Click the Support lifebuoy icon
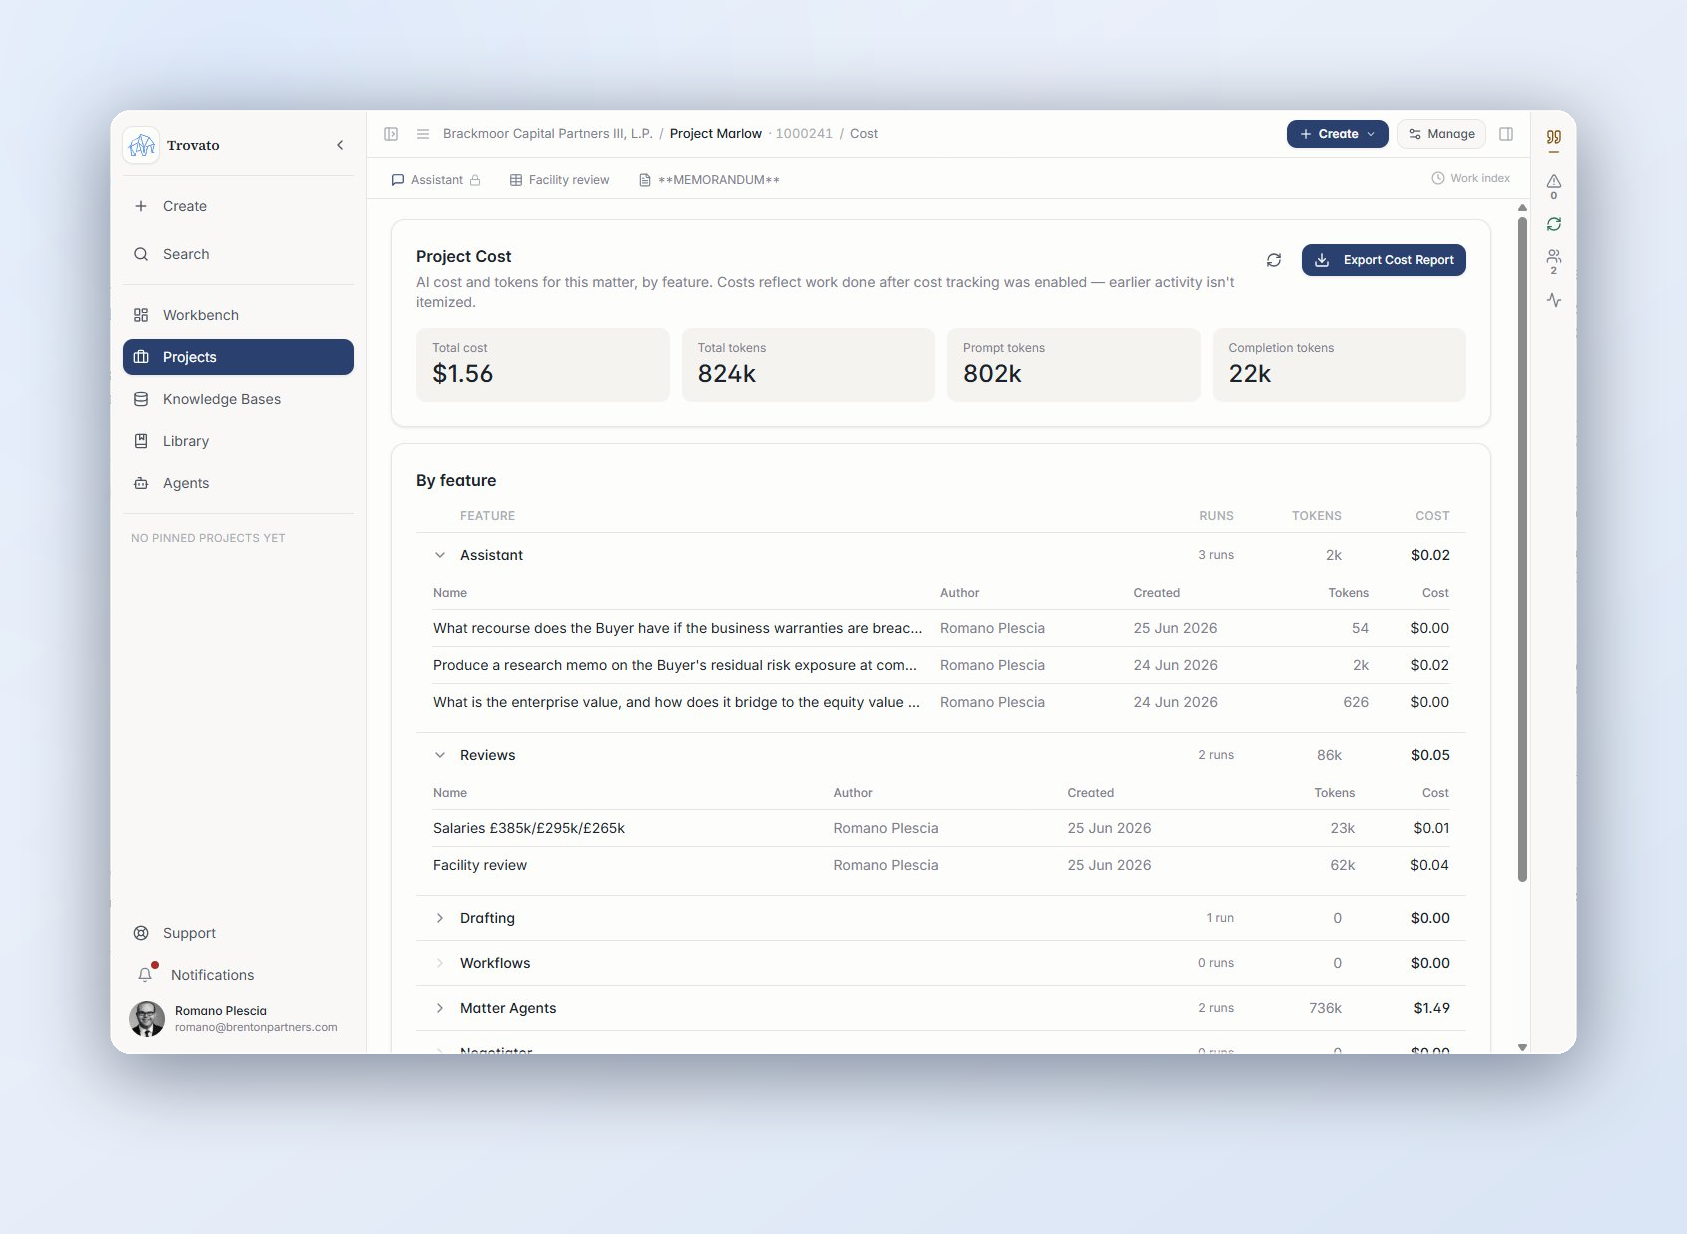The image size is (1687, 1234). click(141, 933)
